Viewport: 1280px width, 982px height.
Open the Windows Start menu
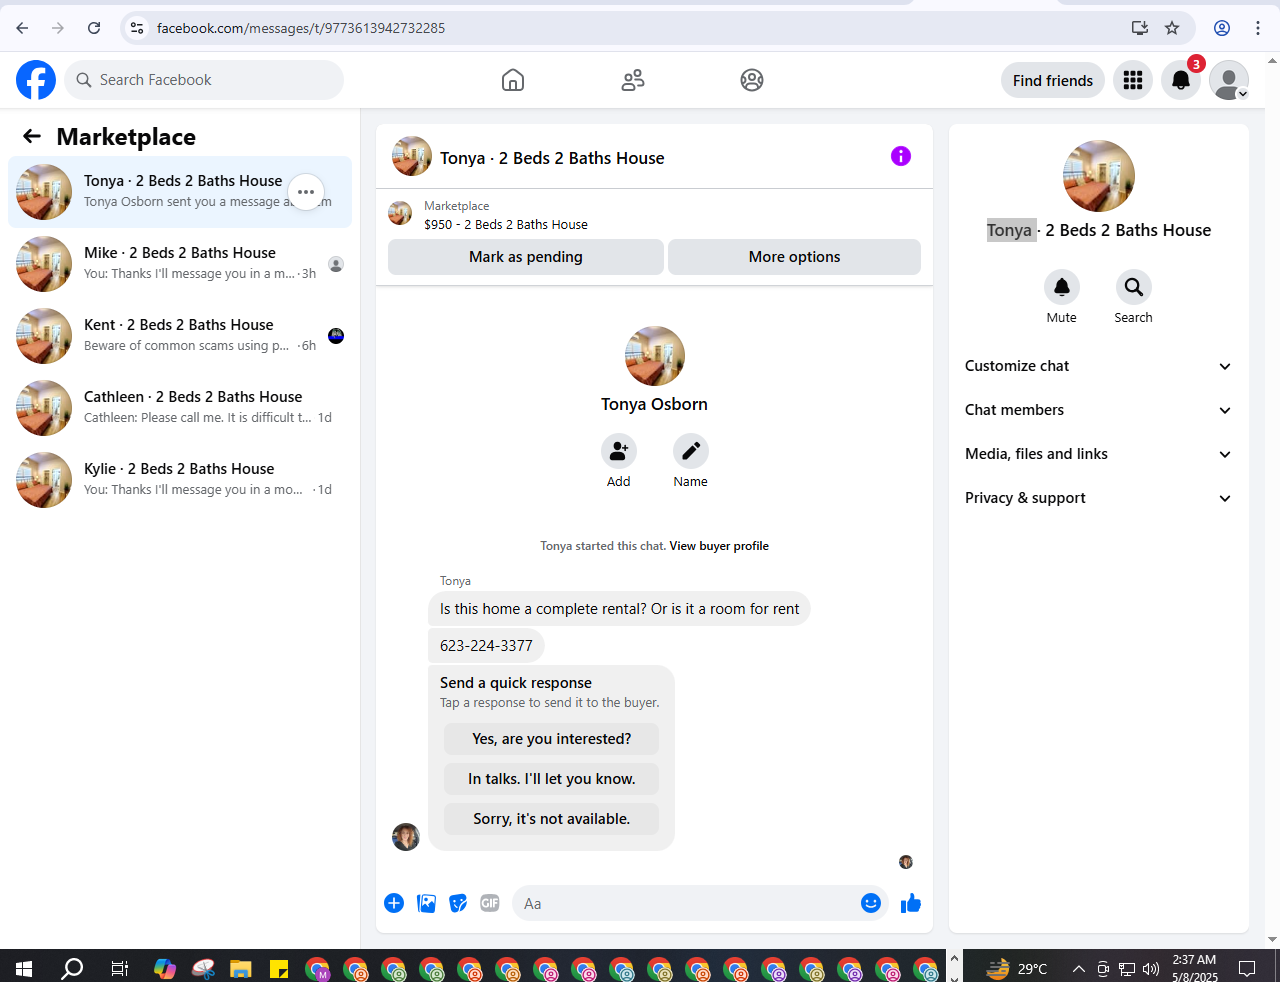pyautogui.click(x=24, y=968)
